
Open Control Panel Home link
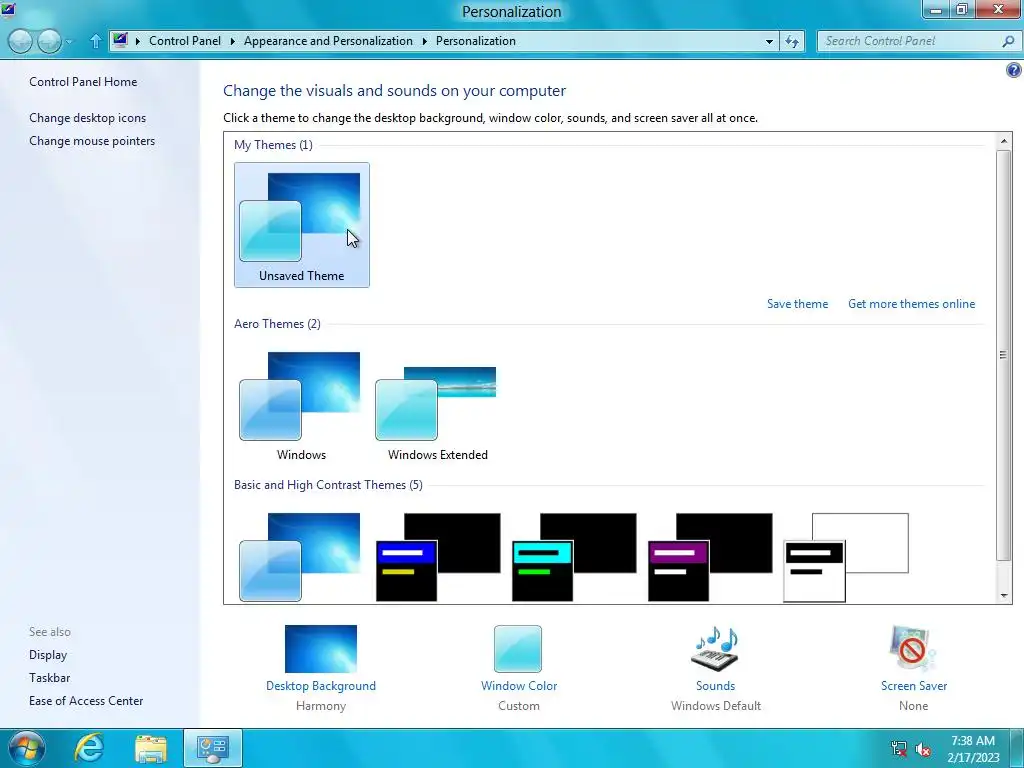click(83, 82)
